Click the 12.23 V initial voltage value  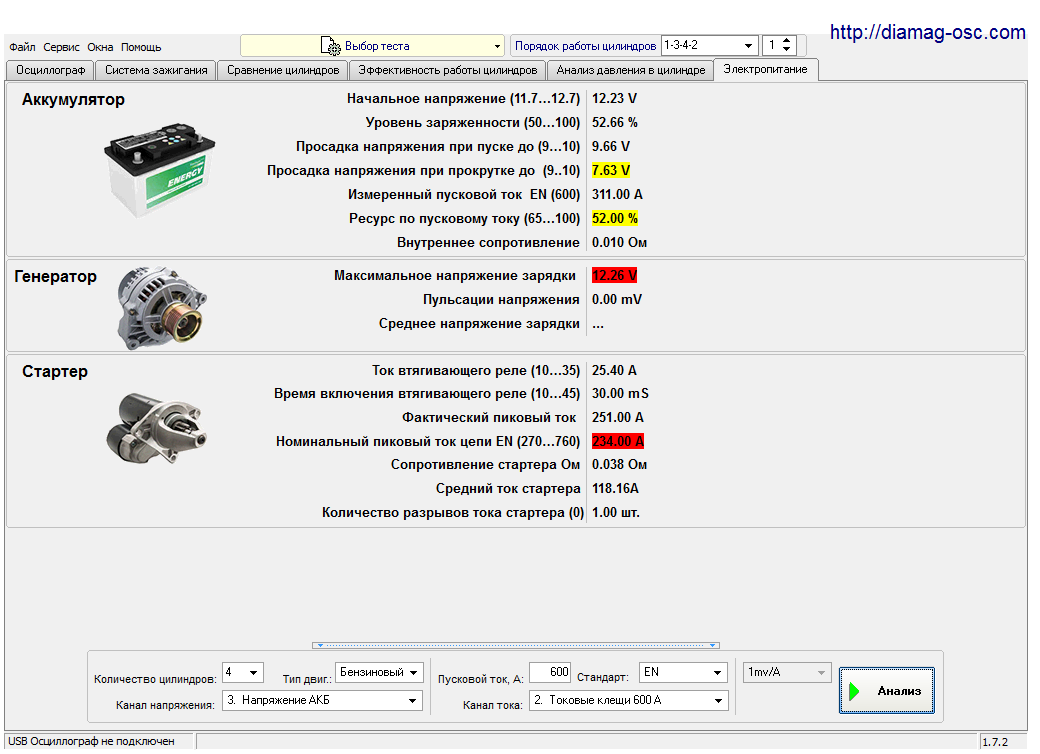point(614,98)
